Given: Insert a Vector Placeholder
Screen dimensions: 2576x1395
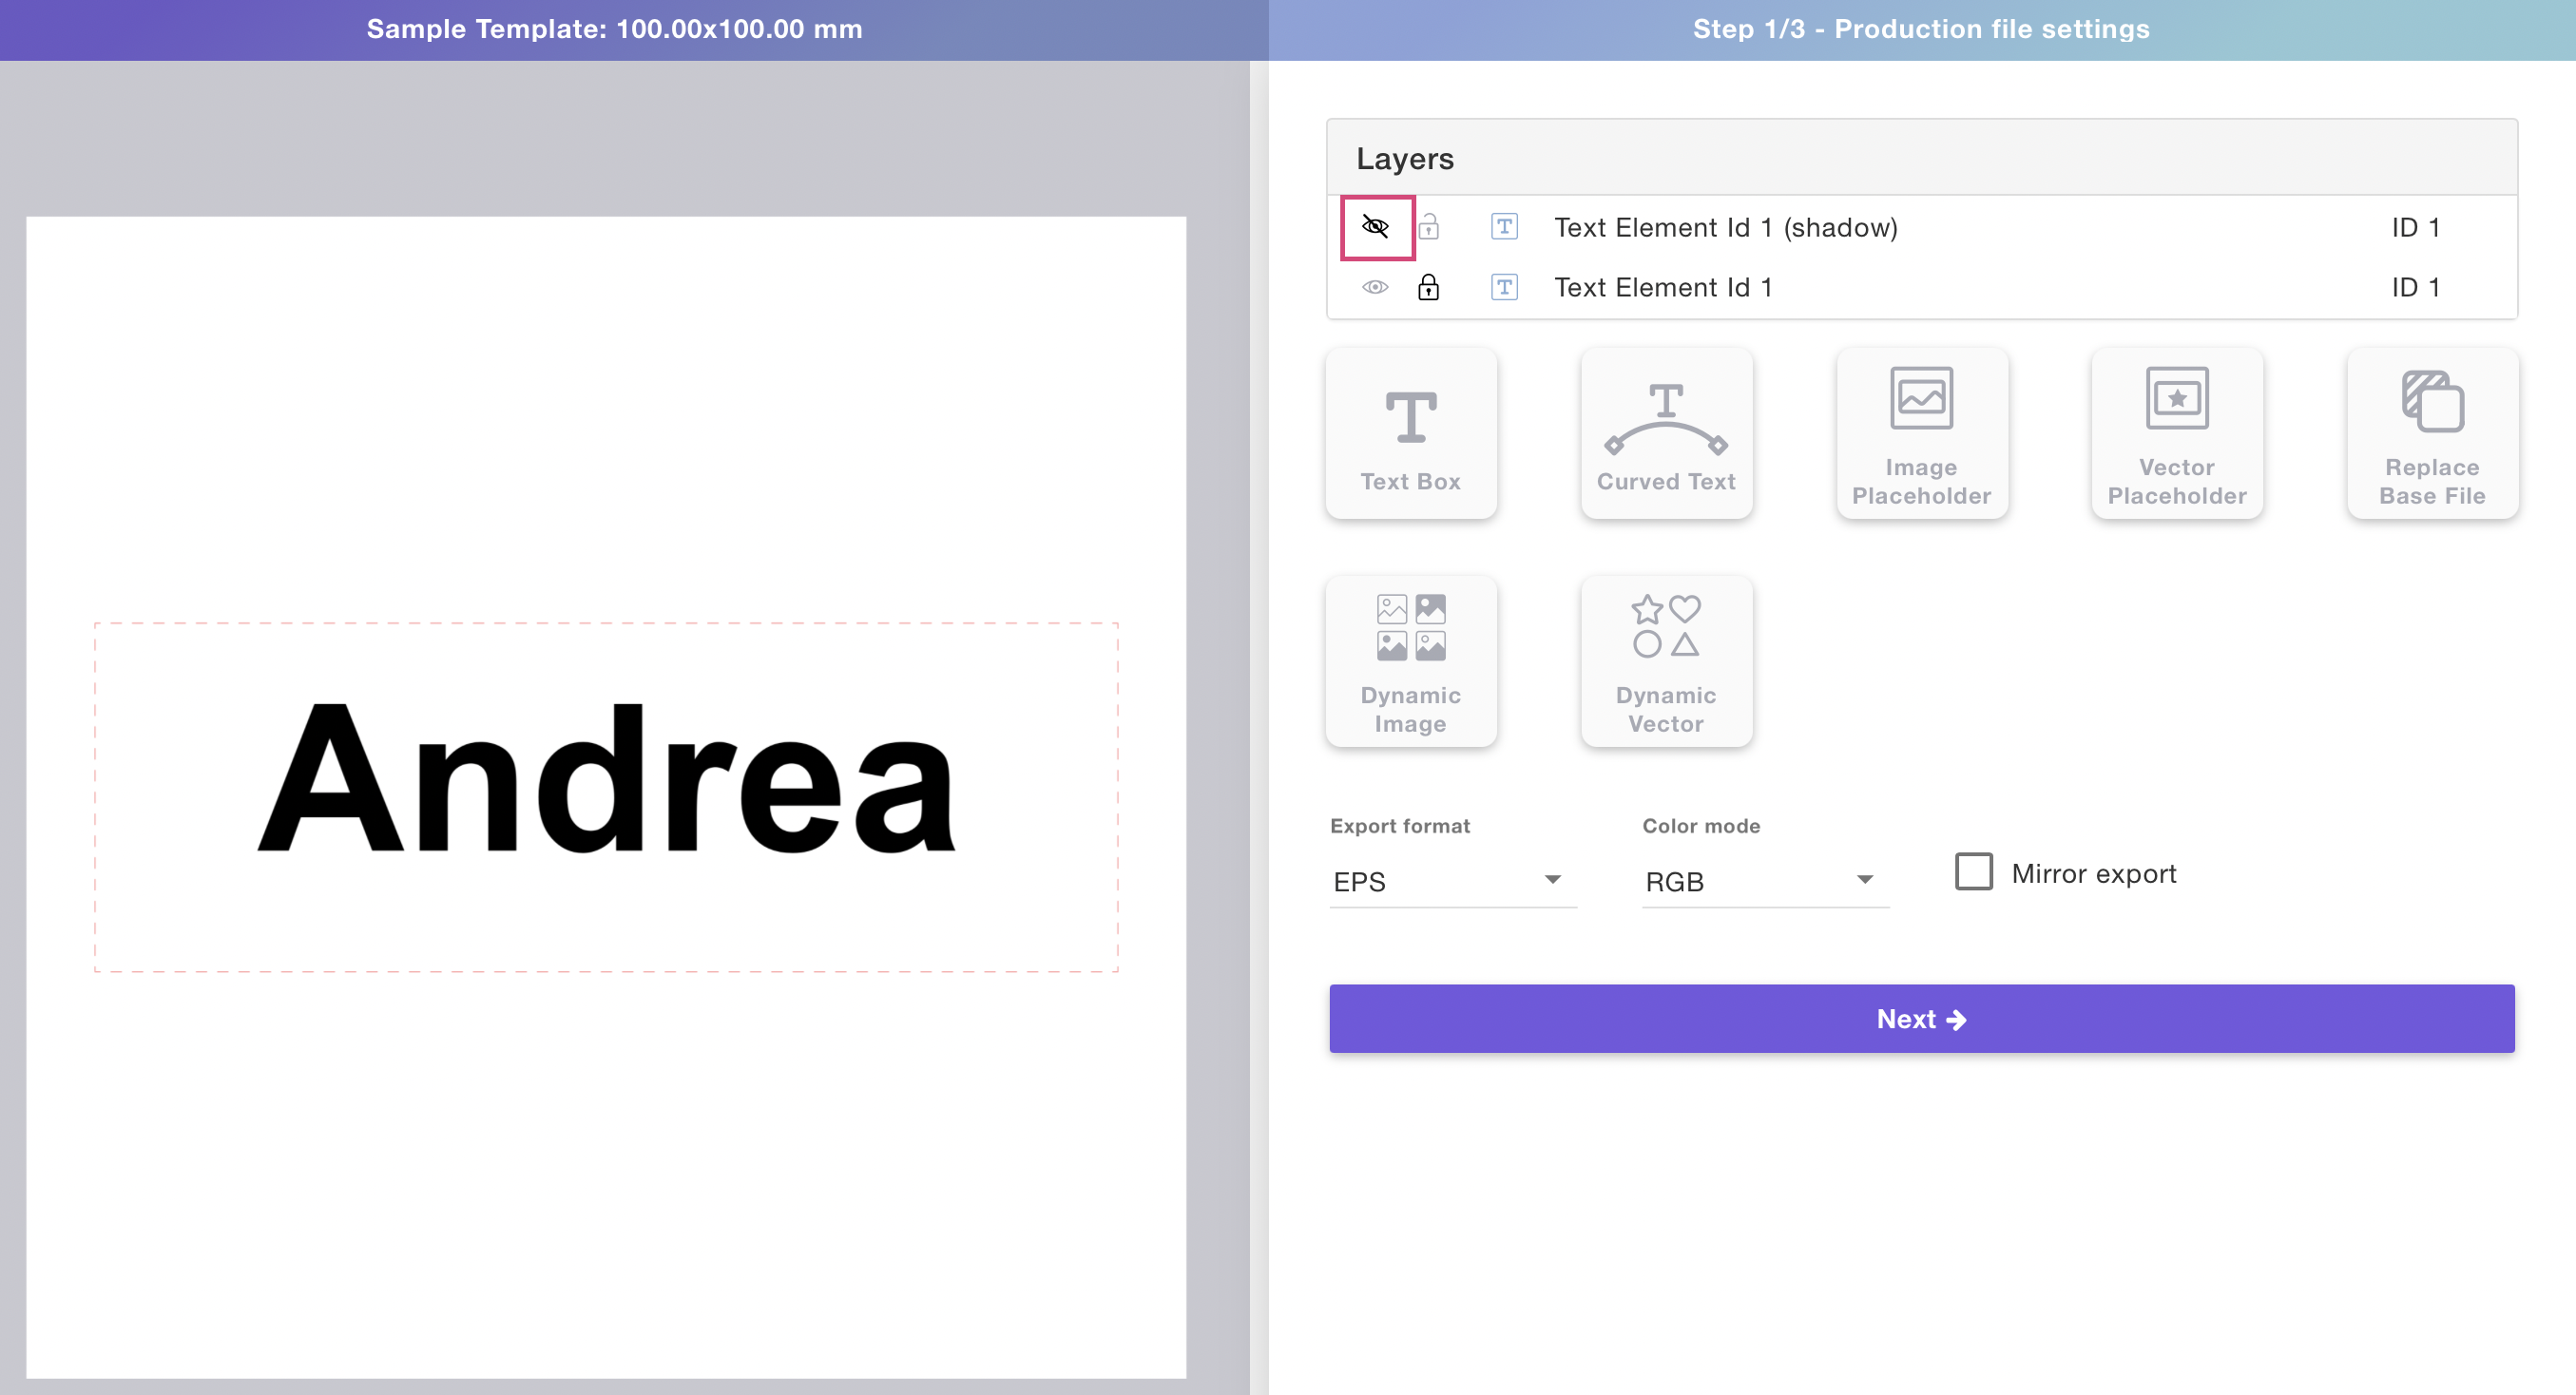Looking at the screenshot, I should tap(2176, 433).
